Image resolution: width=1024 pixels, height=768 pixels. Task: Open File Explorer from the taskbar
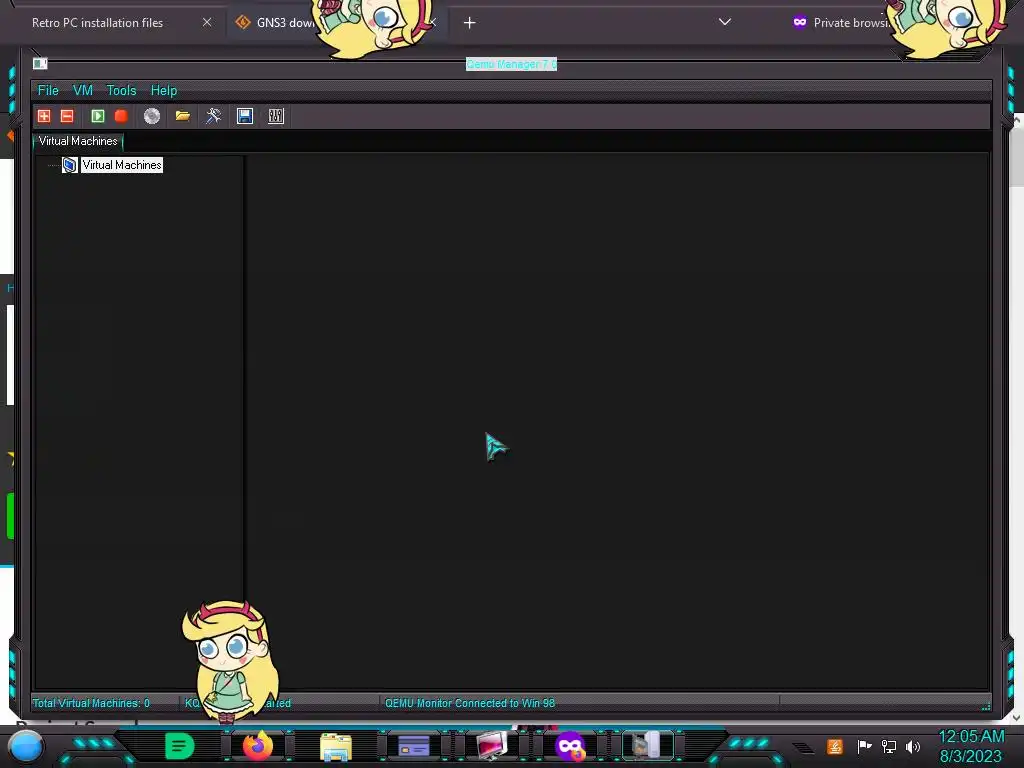[336, 748]
